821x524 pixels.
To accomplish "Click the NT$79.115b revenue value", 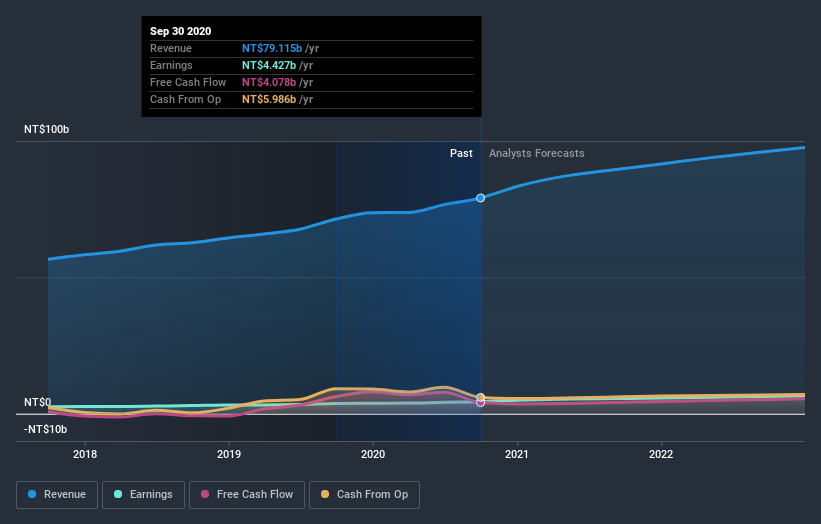I will pos(272,48).
